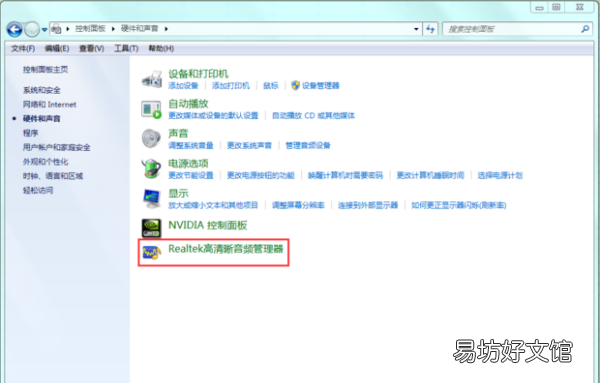600x383 pixels.
Task: Open 轻松访问 category
Action: [x=38, y=190]
